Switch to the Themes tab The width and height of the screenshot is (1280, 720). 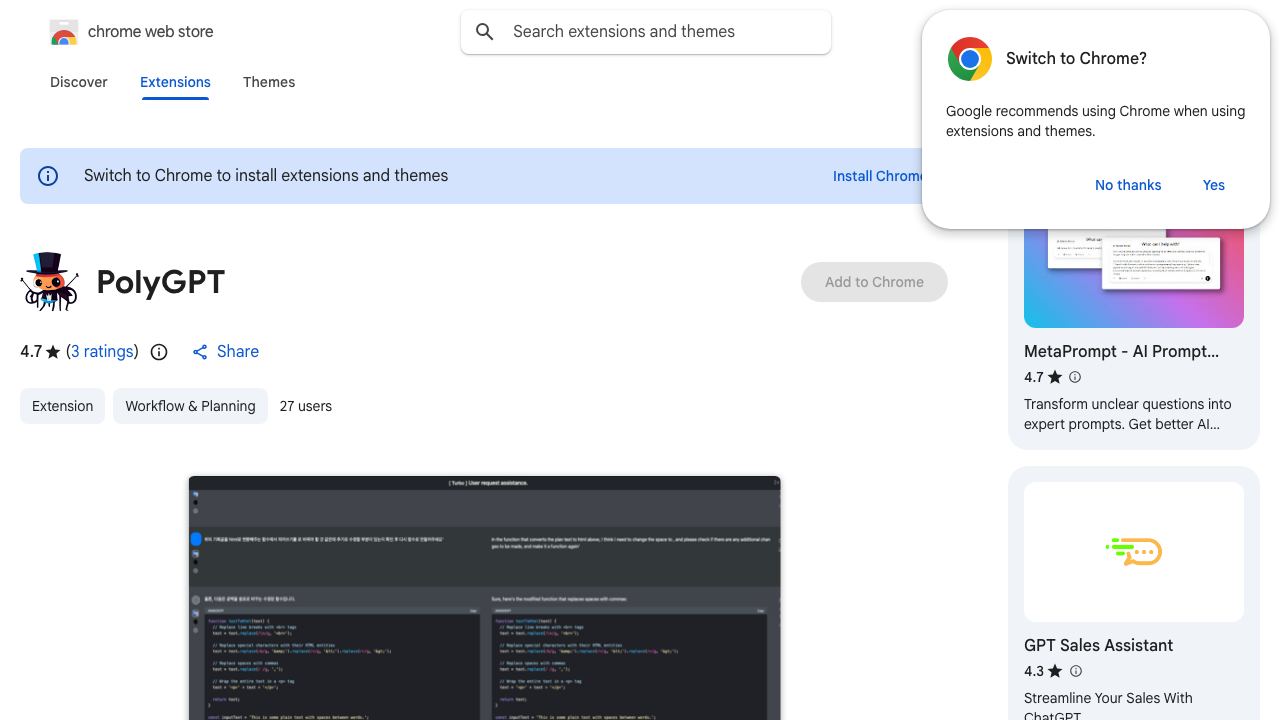point(269,82)
